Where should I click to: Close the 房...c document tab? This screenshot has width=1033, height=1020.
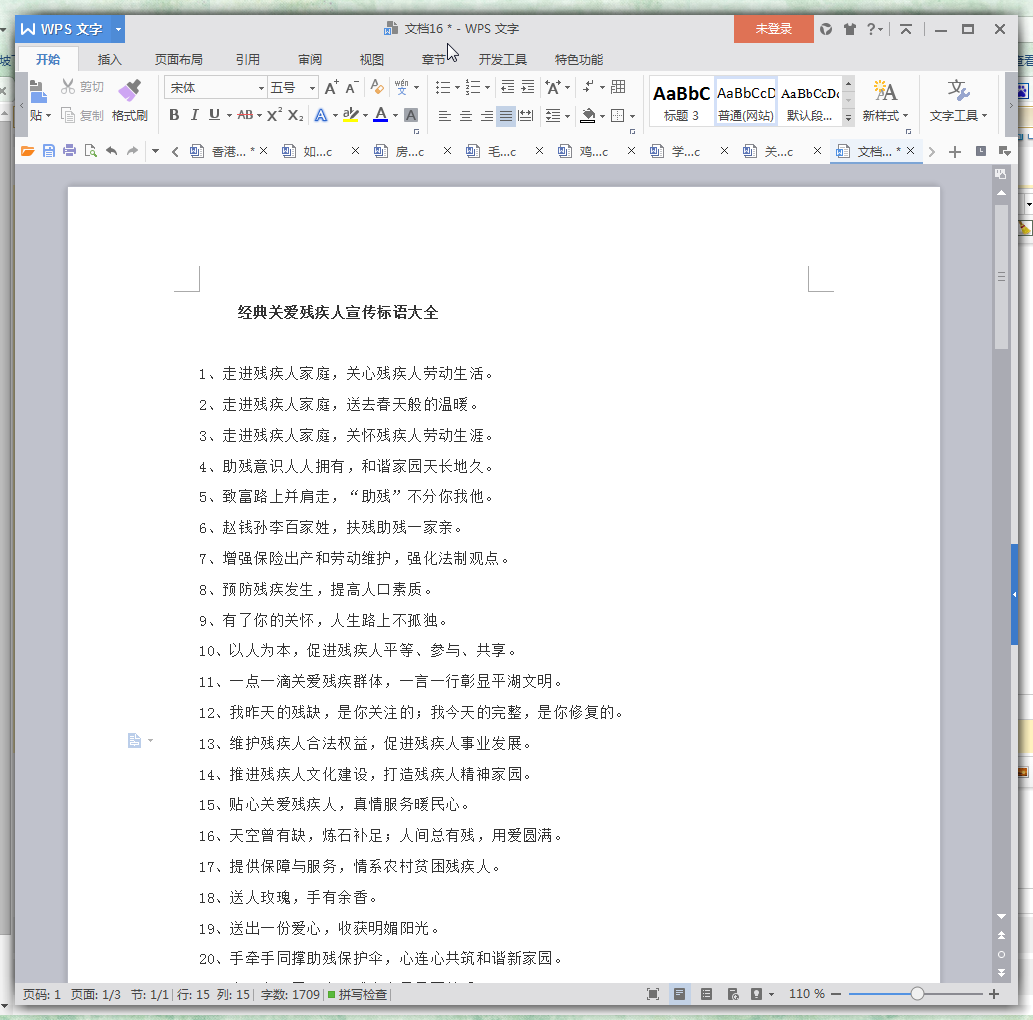coord(447,151)
